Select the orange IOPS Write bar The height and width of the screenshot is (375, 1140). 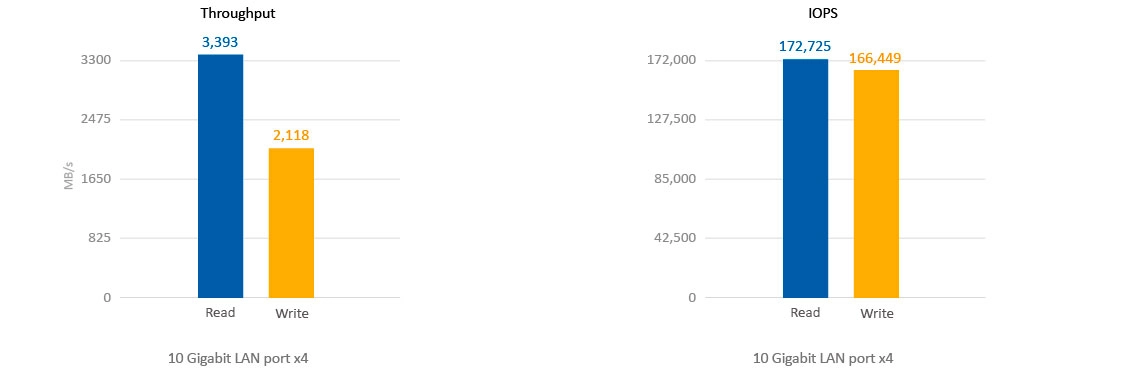click(876, 184)
